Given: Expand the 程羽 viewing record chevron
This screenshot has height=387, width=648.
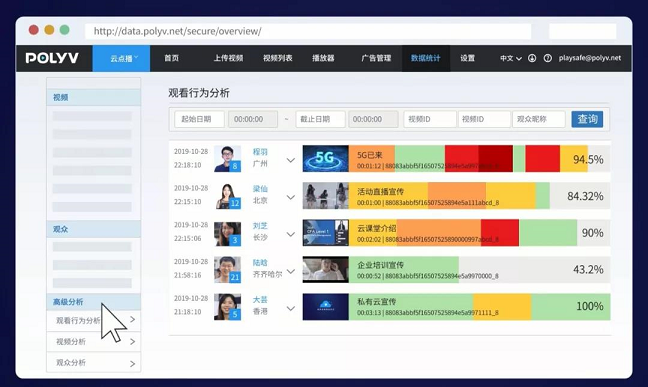Looking at the screenshot, I should pos(291,160).
